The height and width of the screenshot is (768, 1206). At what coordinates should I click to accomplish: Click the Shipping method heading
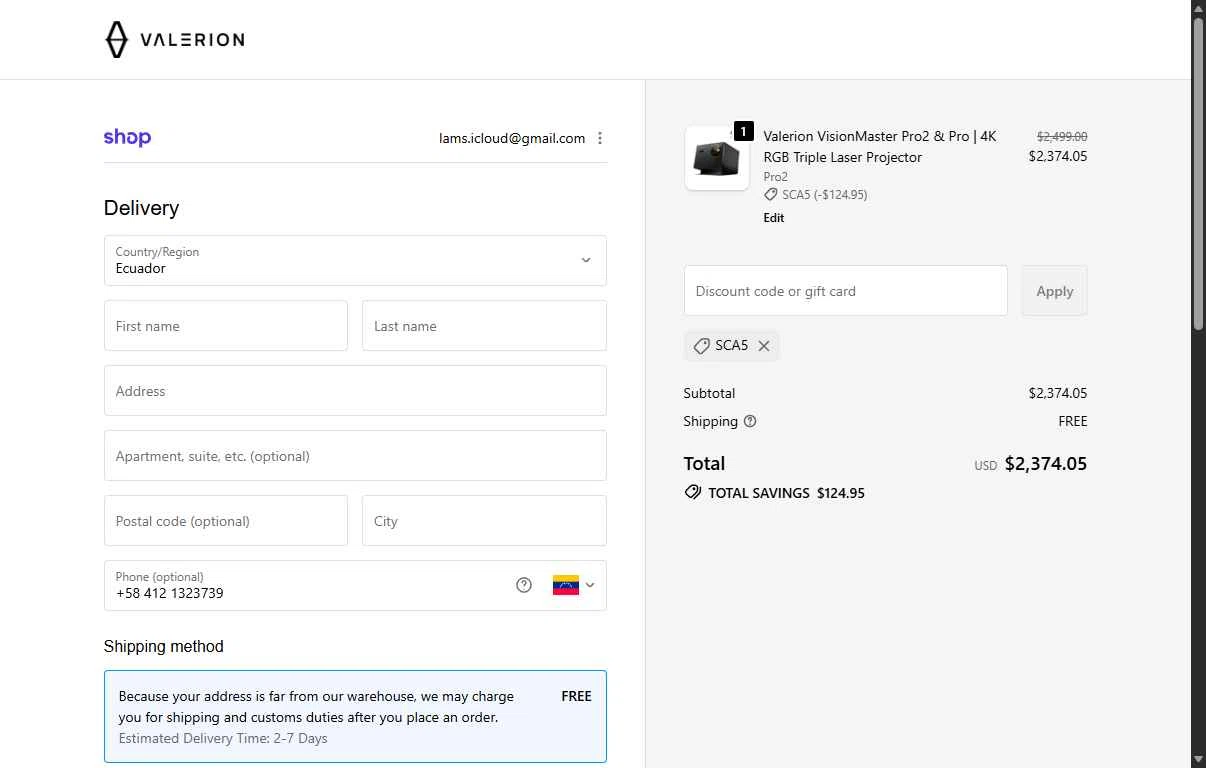[164, 646]
